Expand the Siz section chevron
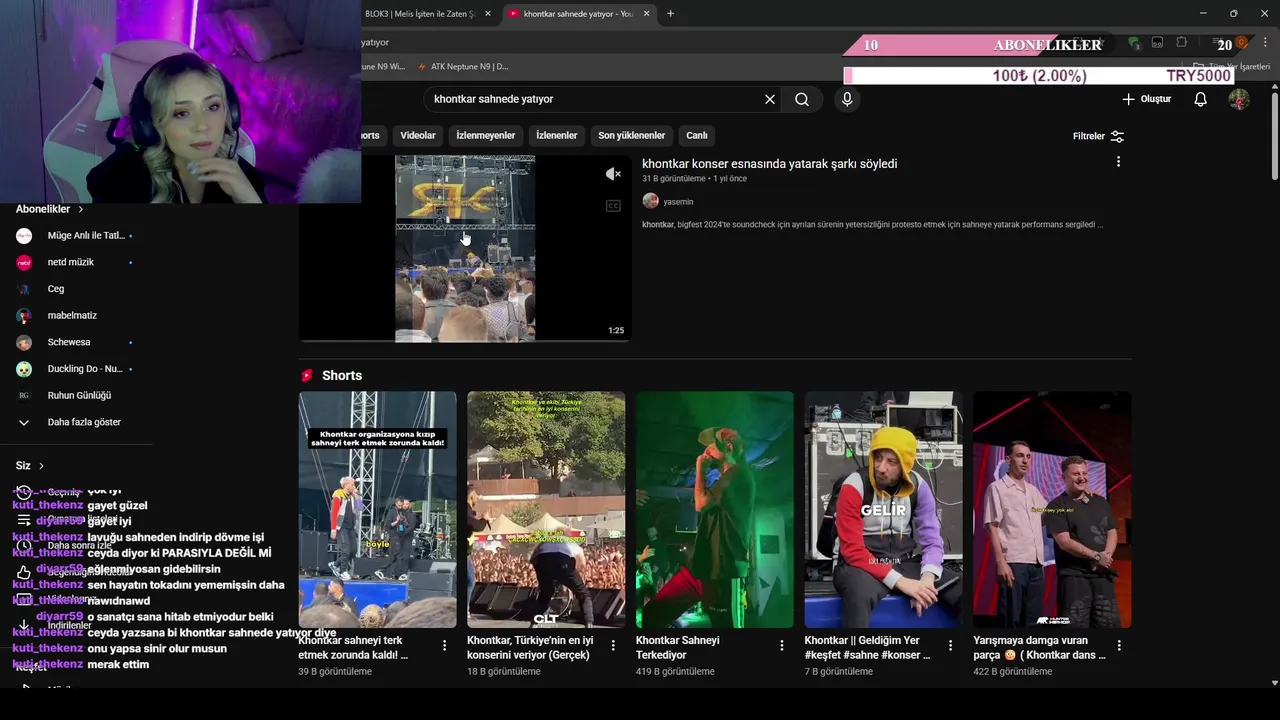Image resolution: width=1280 pixels, height=720 pixels. (41, 466)
